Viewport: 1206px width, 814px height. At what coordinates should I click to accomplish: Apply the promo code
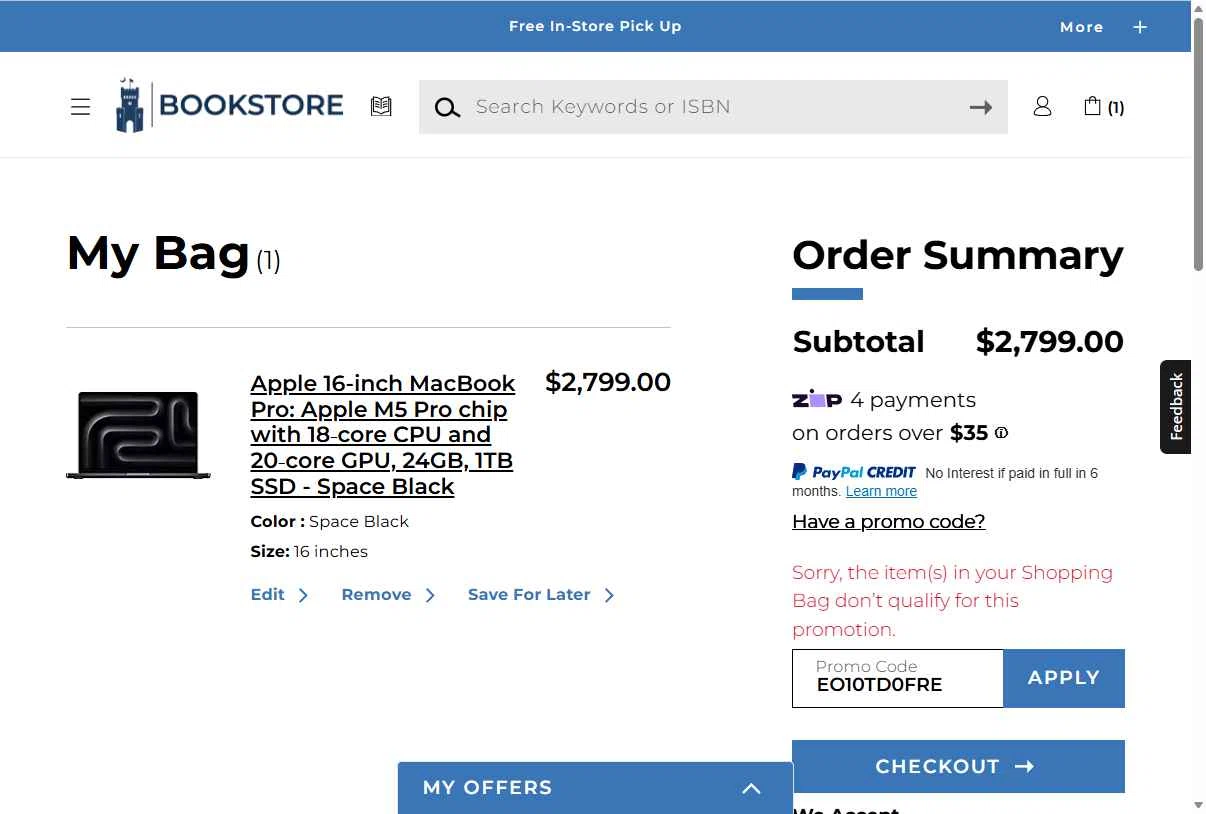coord(1064,678)
